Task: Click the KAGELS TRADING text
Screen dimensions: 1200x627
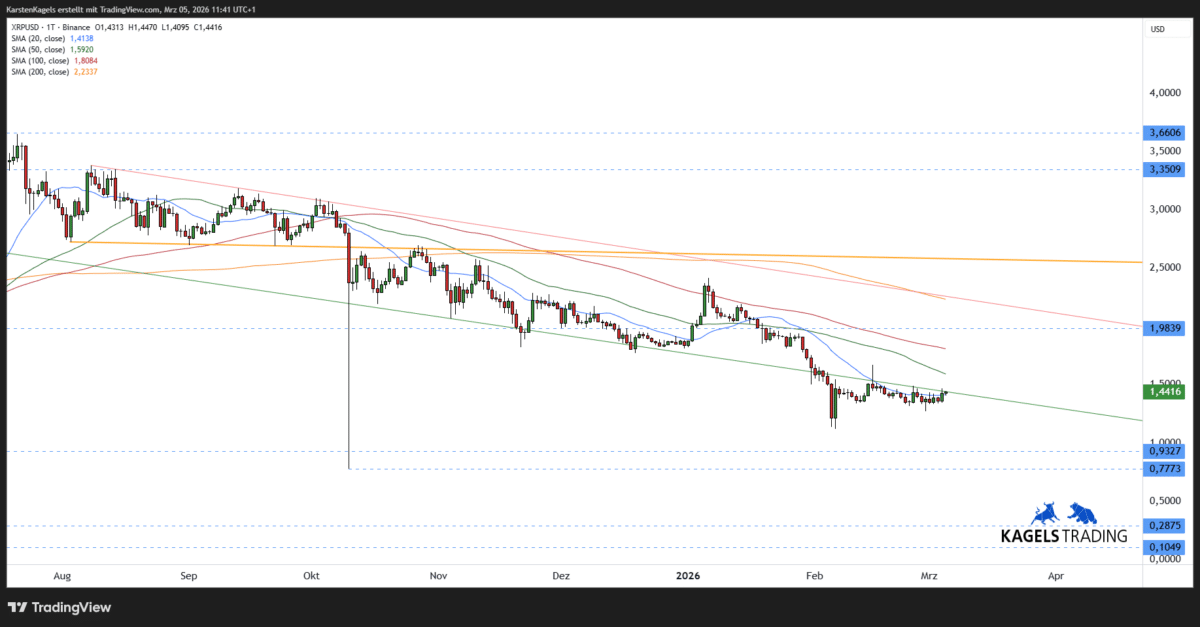Action: (x=1062, y=536)
